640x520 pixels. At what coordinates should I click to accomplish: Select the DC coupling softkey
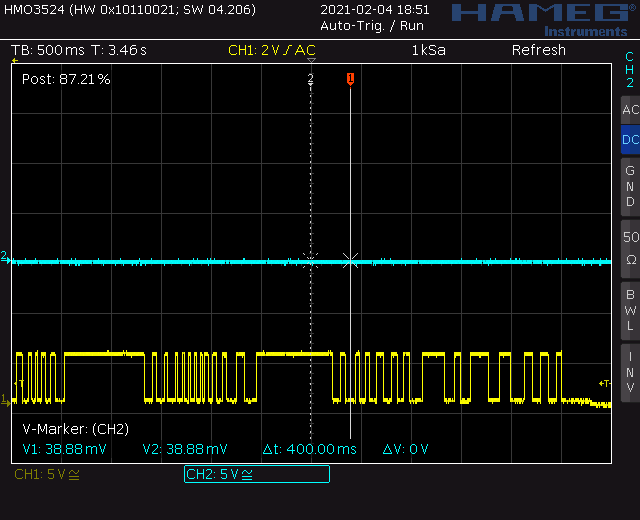point(630,140)
